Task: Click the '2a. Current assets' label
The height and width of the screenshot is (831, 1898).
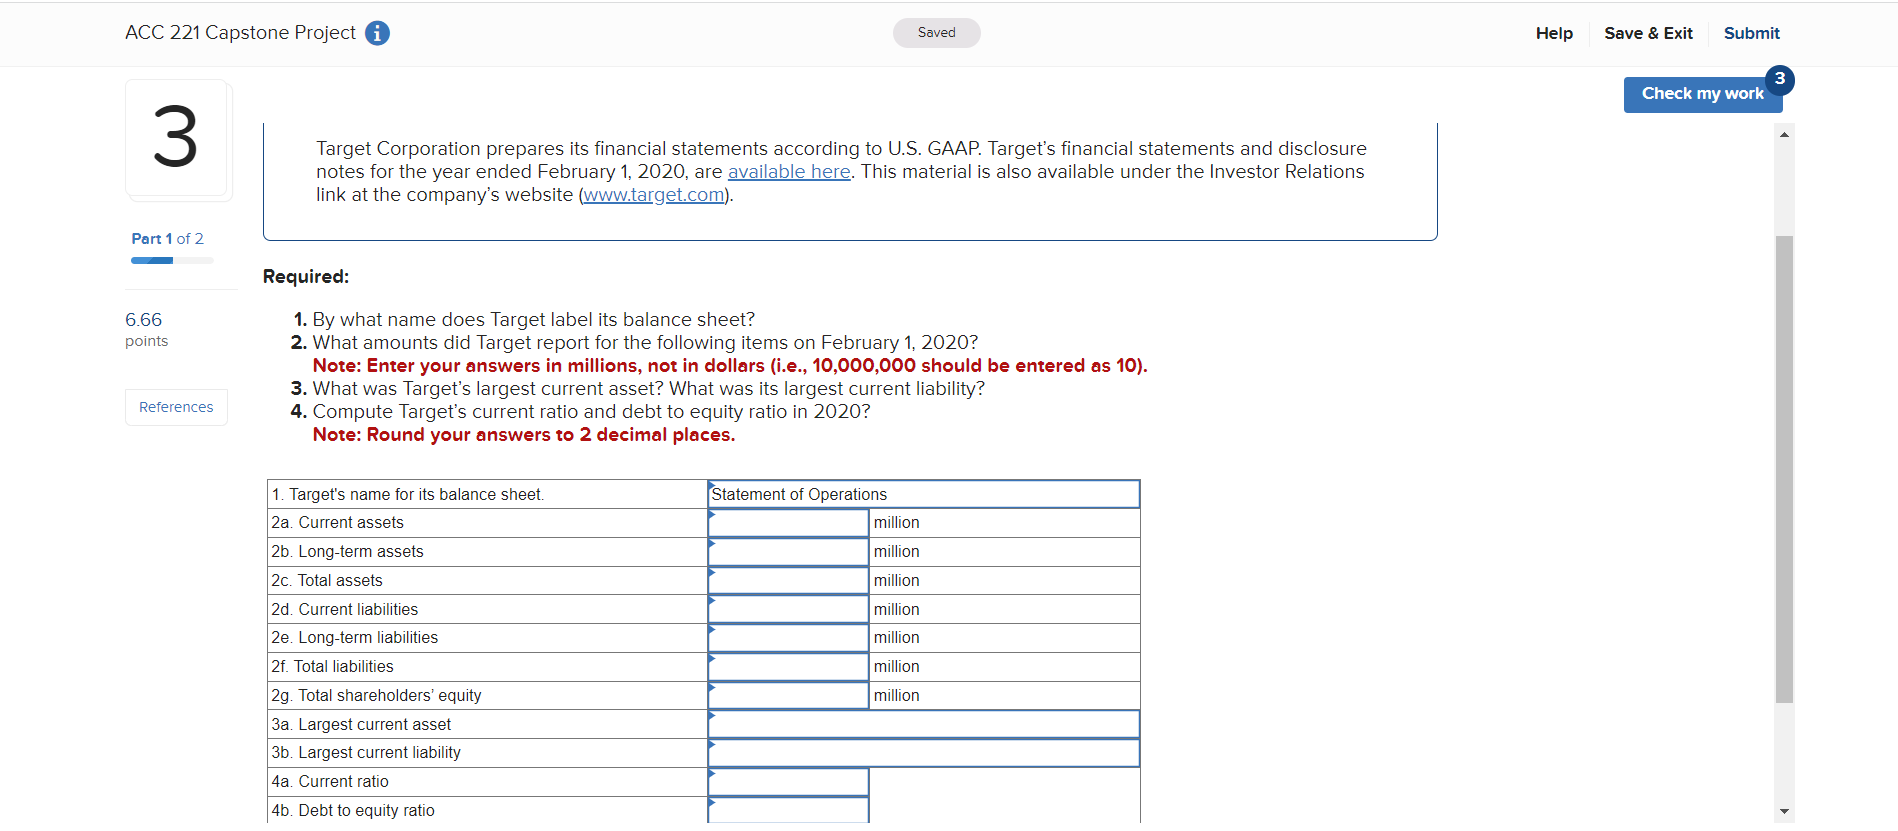Action: [x=337, y=523]
